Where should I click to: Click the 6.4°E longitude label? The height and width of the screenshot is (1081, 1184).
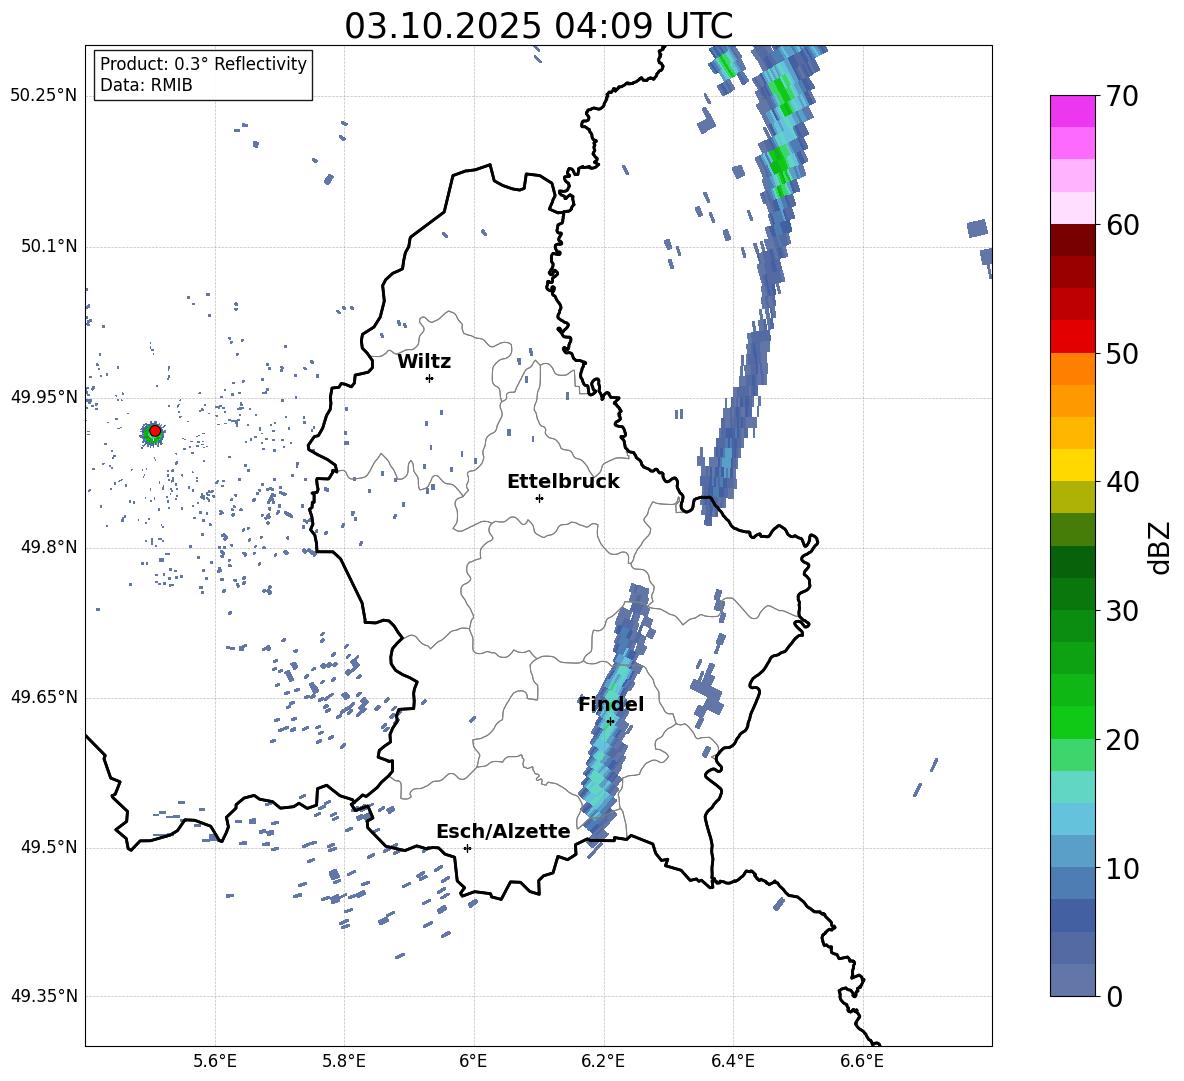732,1061
